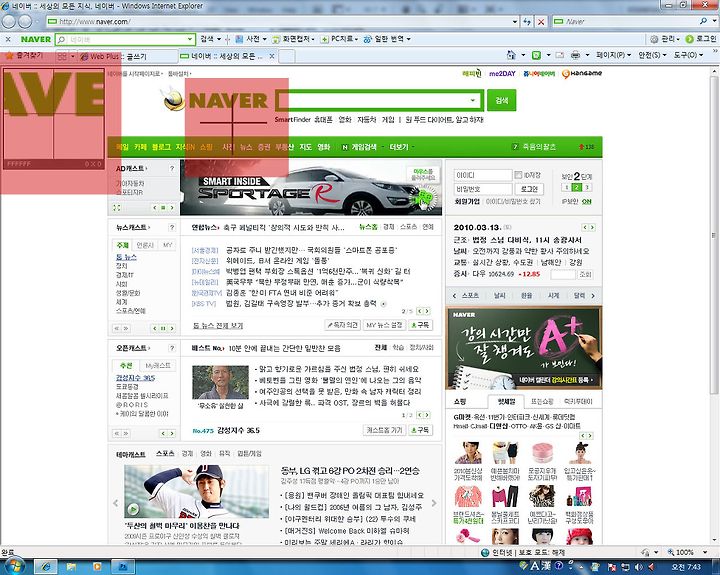Click the Refresh icon beside address bar
This screenshot has height=575, width=720.
tap(527, 22)
